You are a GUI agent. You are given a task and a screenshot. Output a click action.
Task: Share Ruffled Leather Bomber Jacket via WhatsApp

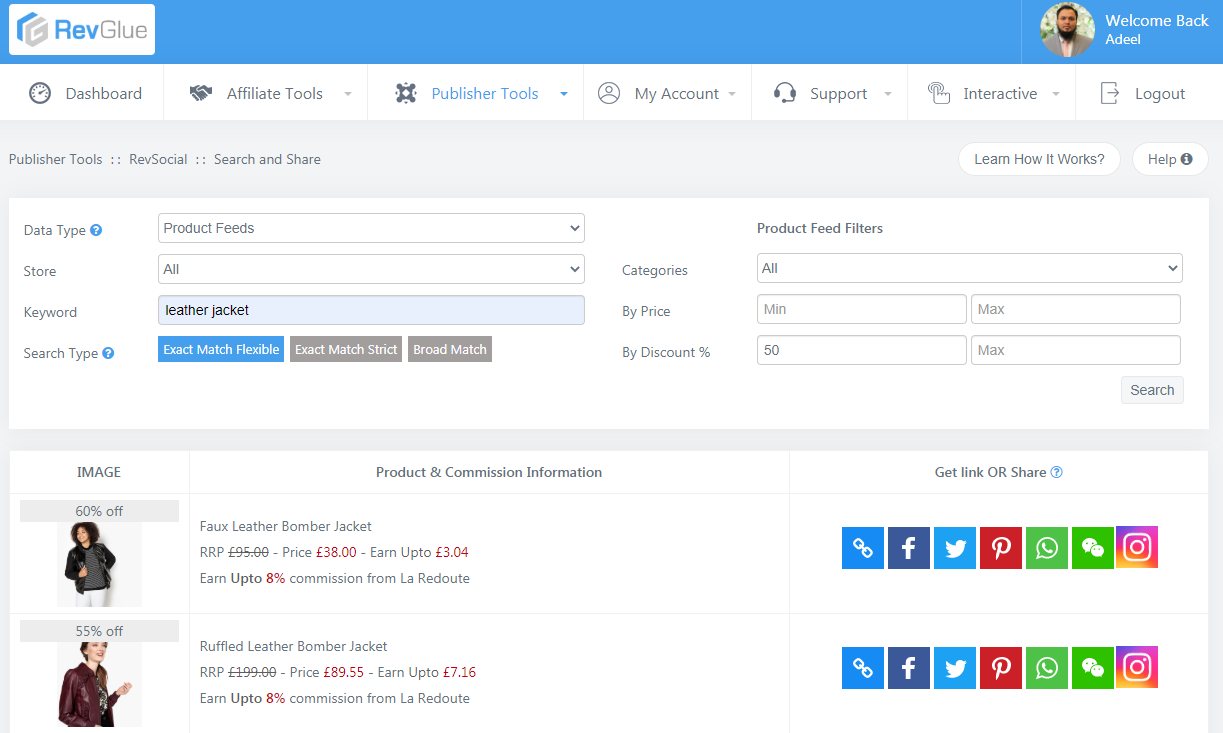(1046, 667)
